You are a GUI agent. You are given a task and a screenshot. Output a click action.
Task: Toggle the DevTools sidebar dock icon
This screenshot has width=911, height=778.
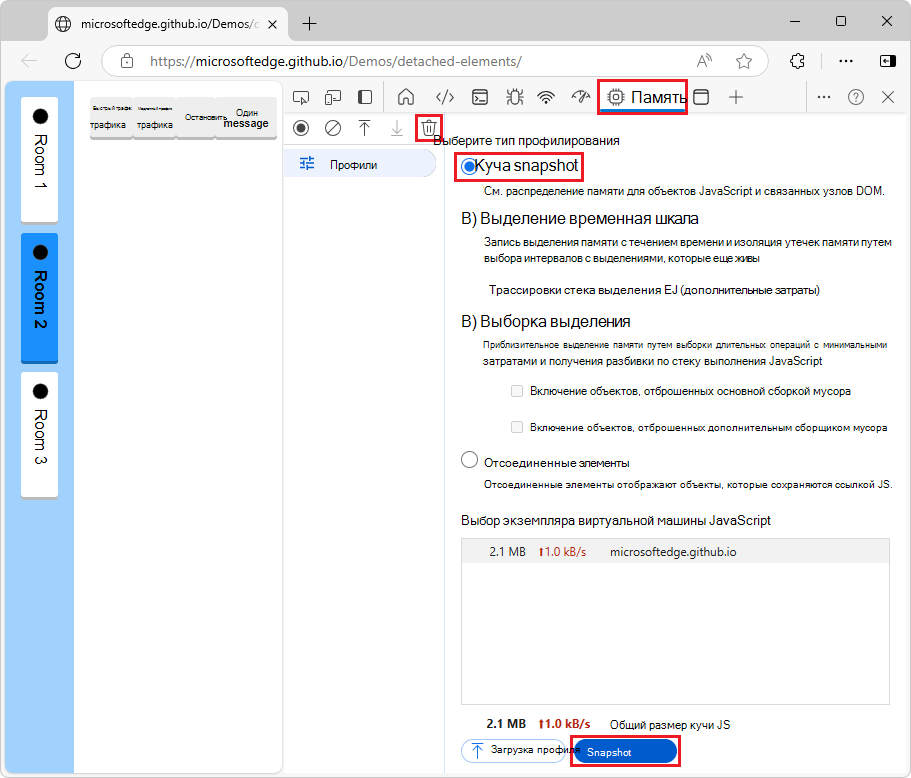point(365,97)
